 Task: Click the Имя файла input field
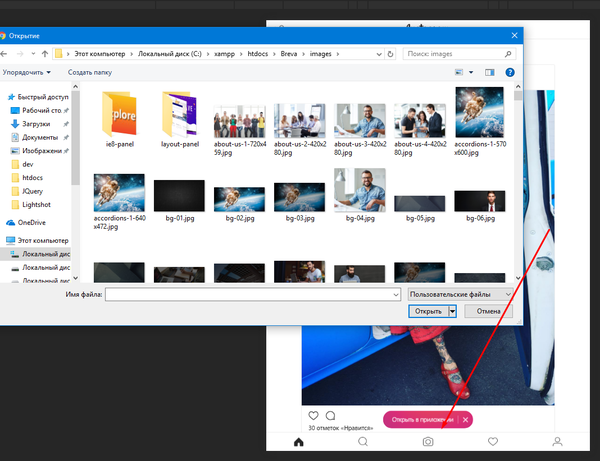[x=252, y=294]
